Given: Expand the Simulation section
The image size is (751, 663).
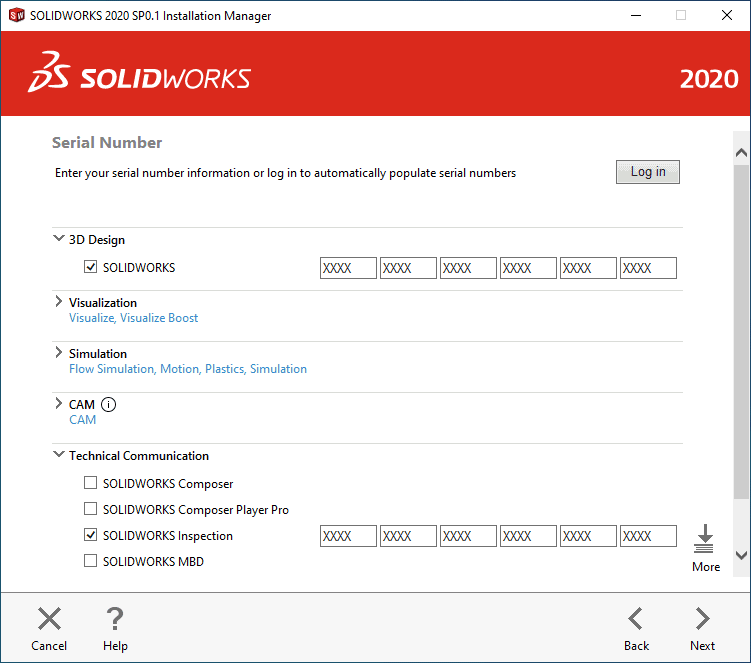Looking at the screenshot, I should coord(59,353).
